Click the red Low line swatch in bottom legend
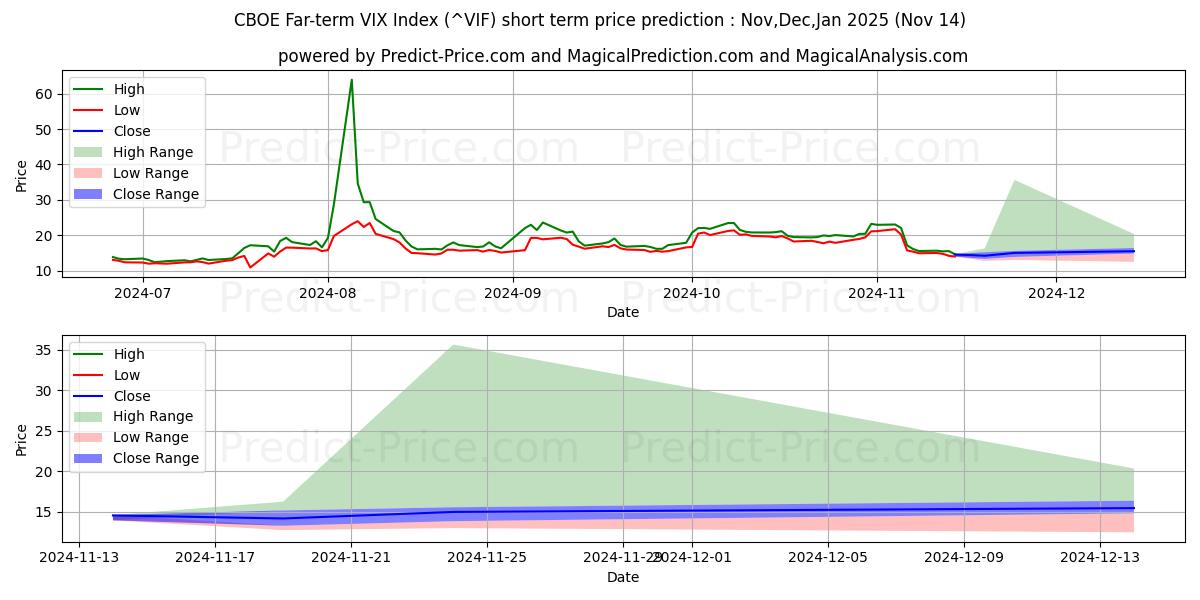This screenshot has width=1200, height=600. (x=90, y=375)
